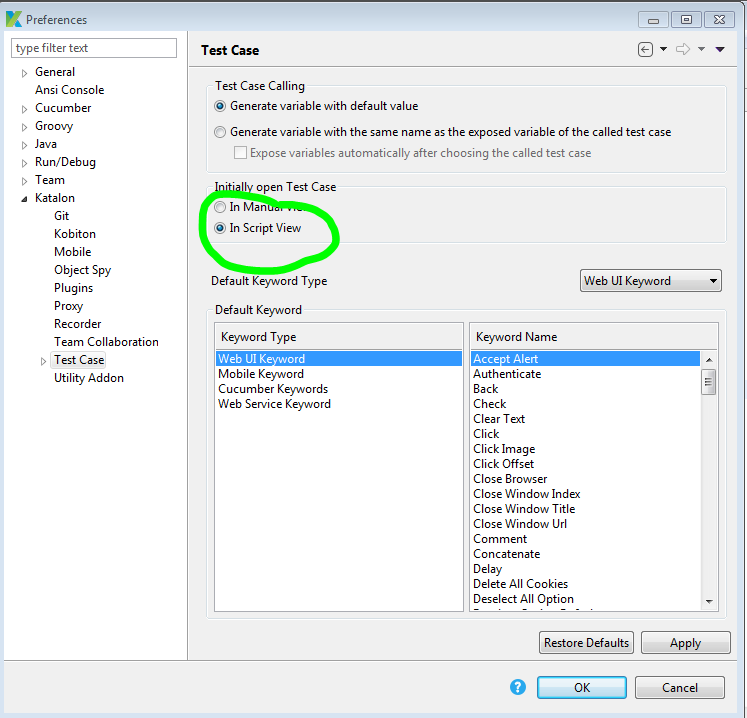Click the Keyword Name scrollbar up arrow

pos(709,360)
